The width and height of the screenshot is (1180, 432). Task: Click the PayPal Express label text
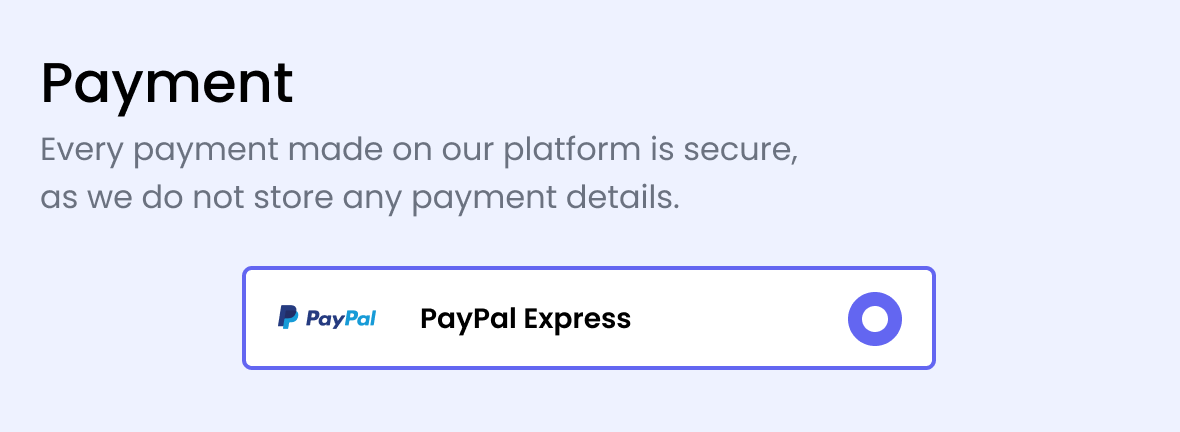tap(525, 319)
